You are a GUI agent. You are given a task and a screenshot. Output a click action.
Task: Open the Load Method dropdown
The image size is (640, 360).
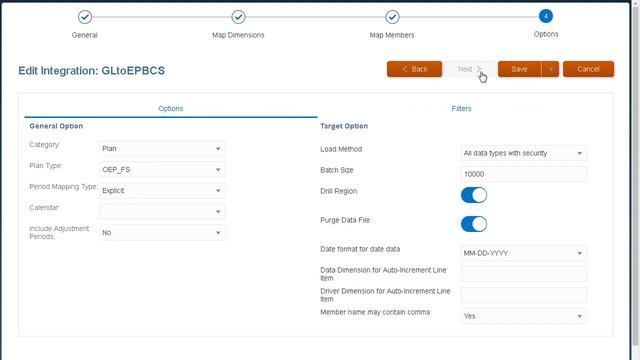[x=524, y=153]
